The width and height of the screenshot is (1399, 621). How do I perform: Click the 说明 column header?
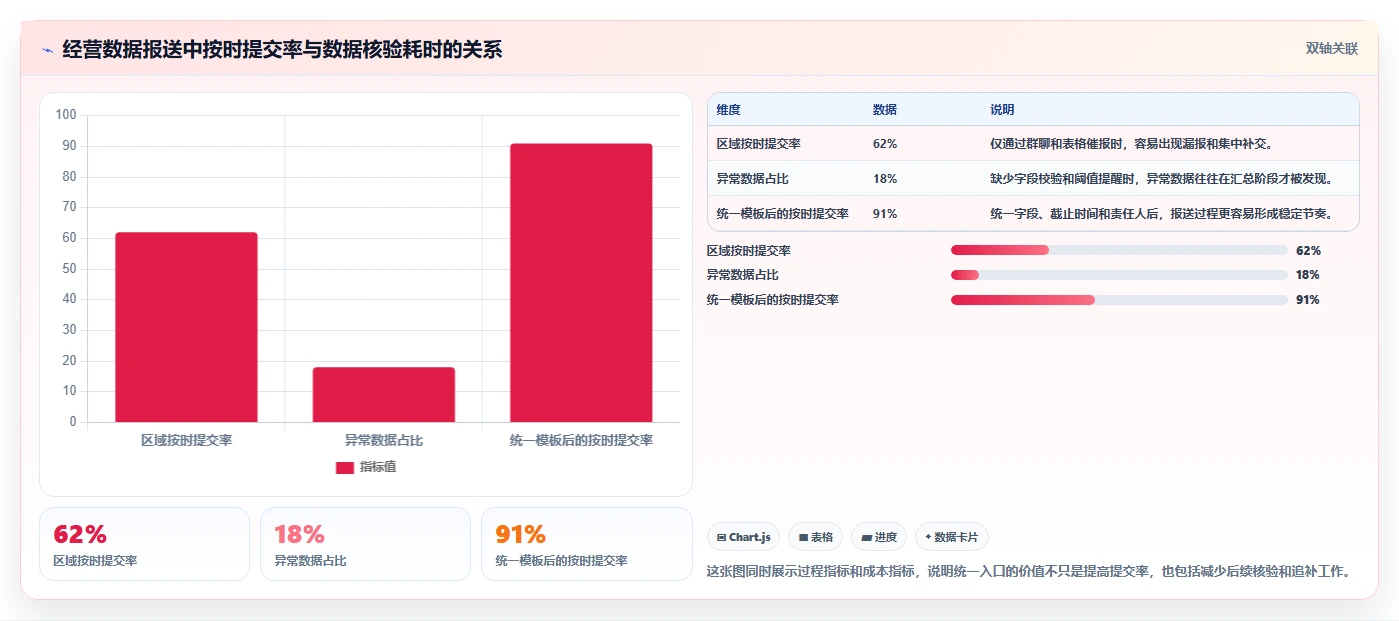(x=1002, y=110)
